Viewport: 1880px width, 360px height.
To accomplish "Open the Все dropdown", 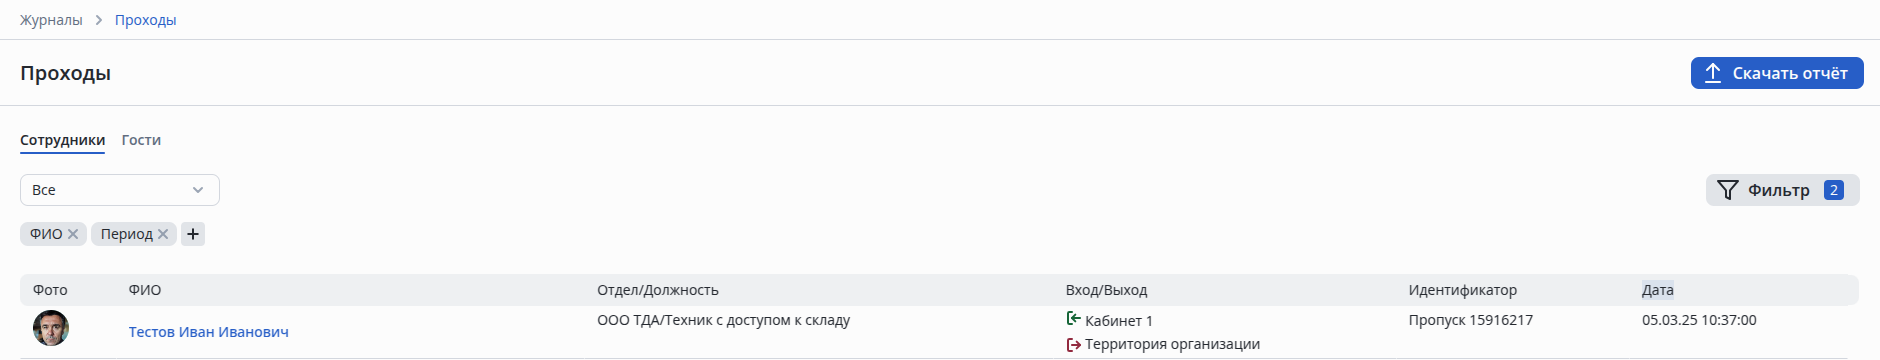I will tap(120, 190).
